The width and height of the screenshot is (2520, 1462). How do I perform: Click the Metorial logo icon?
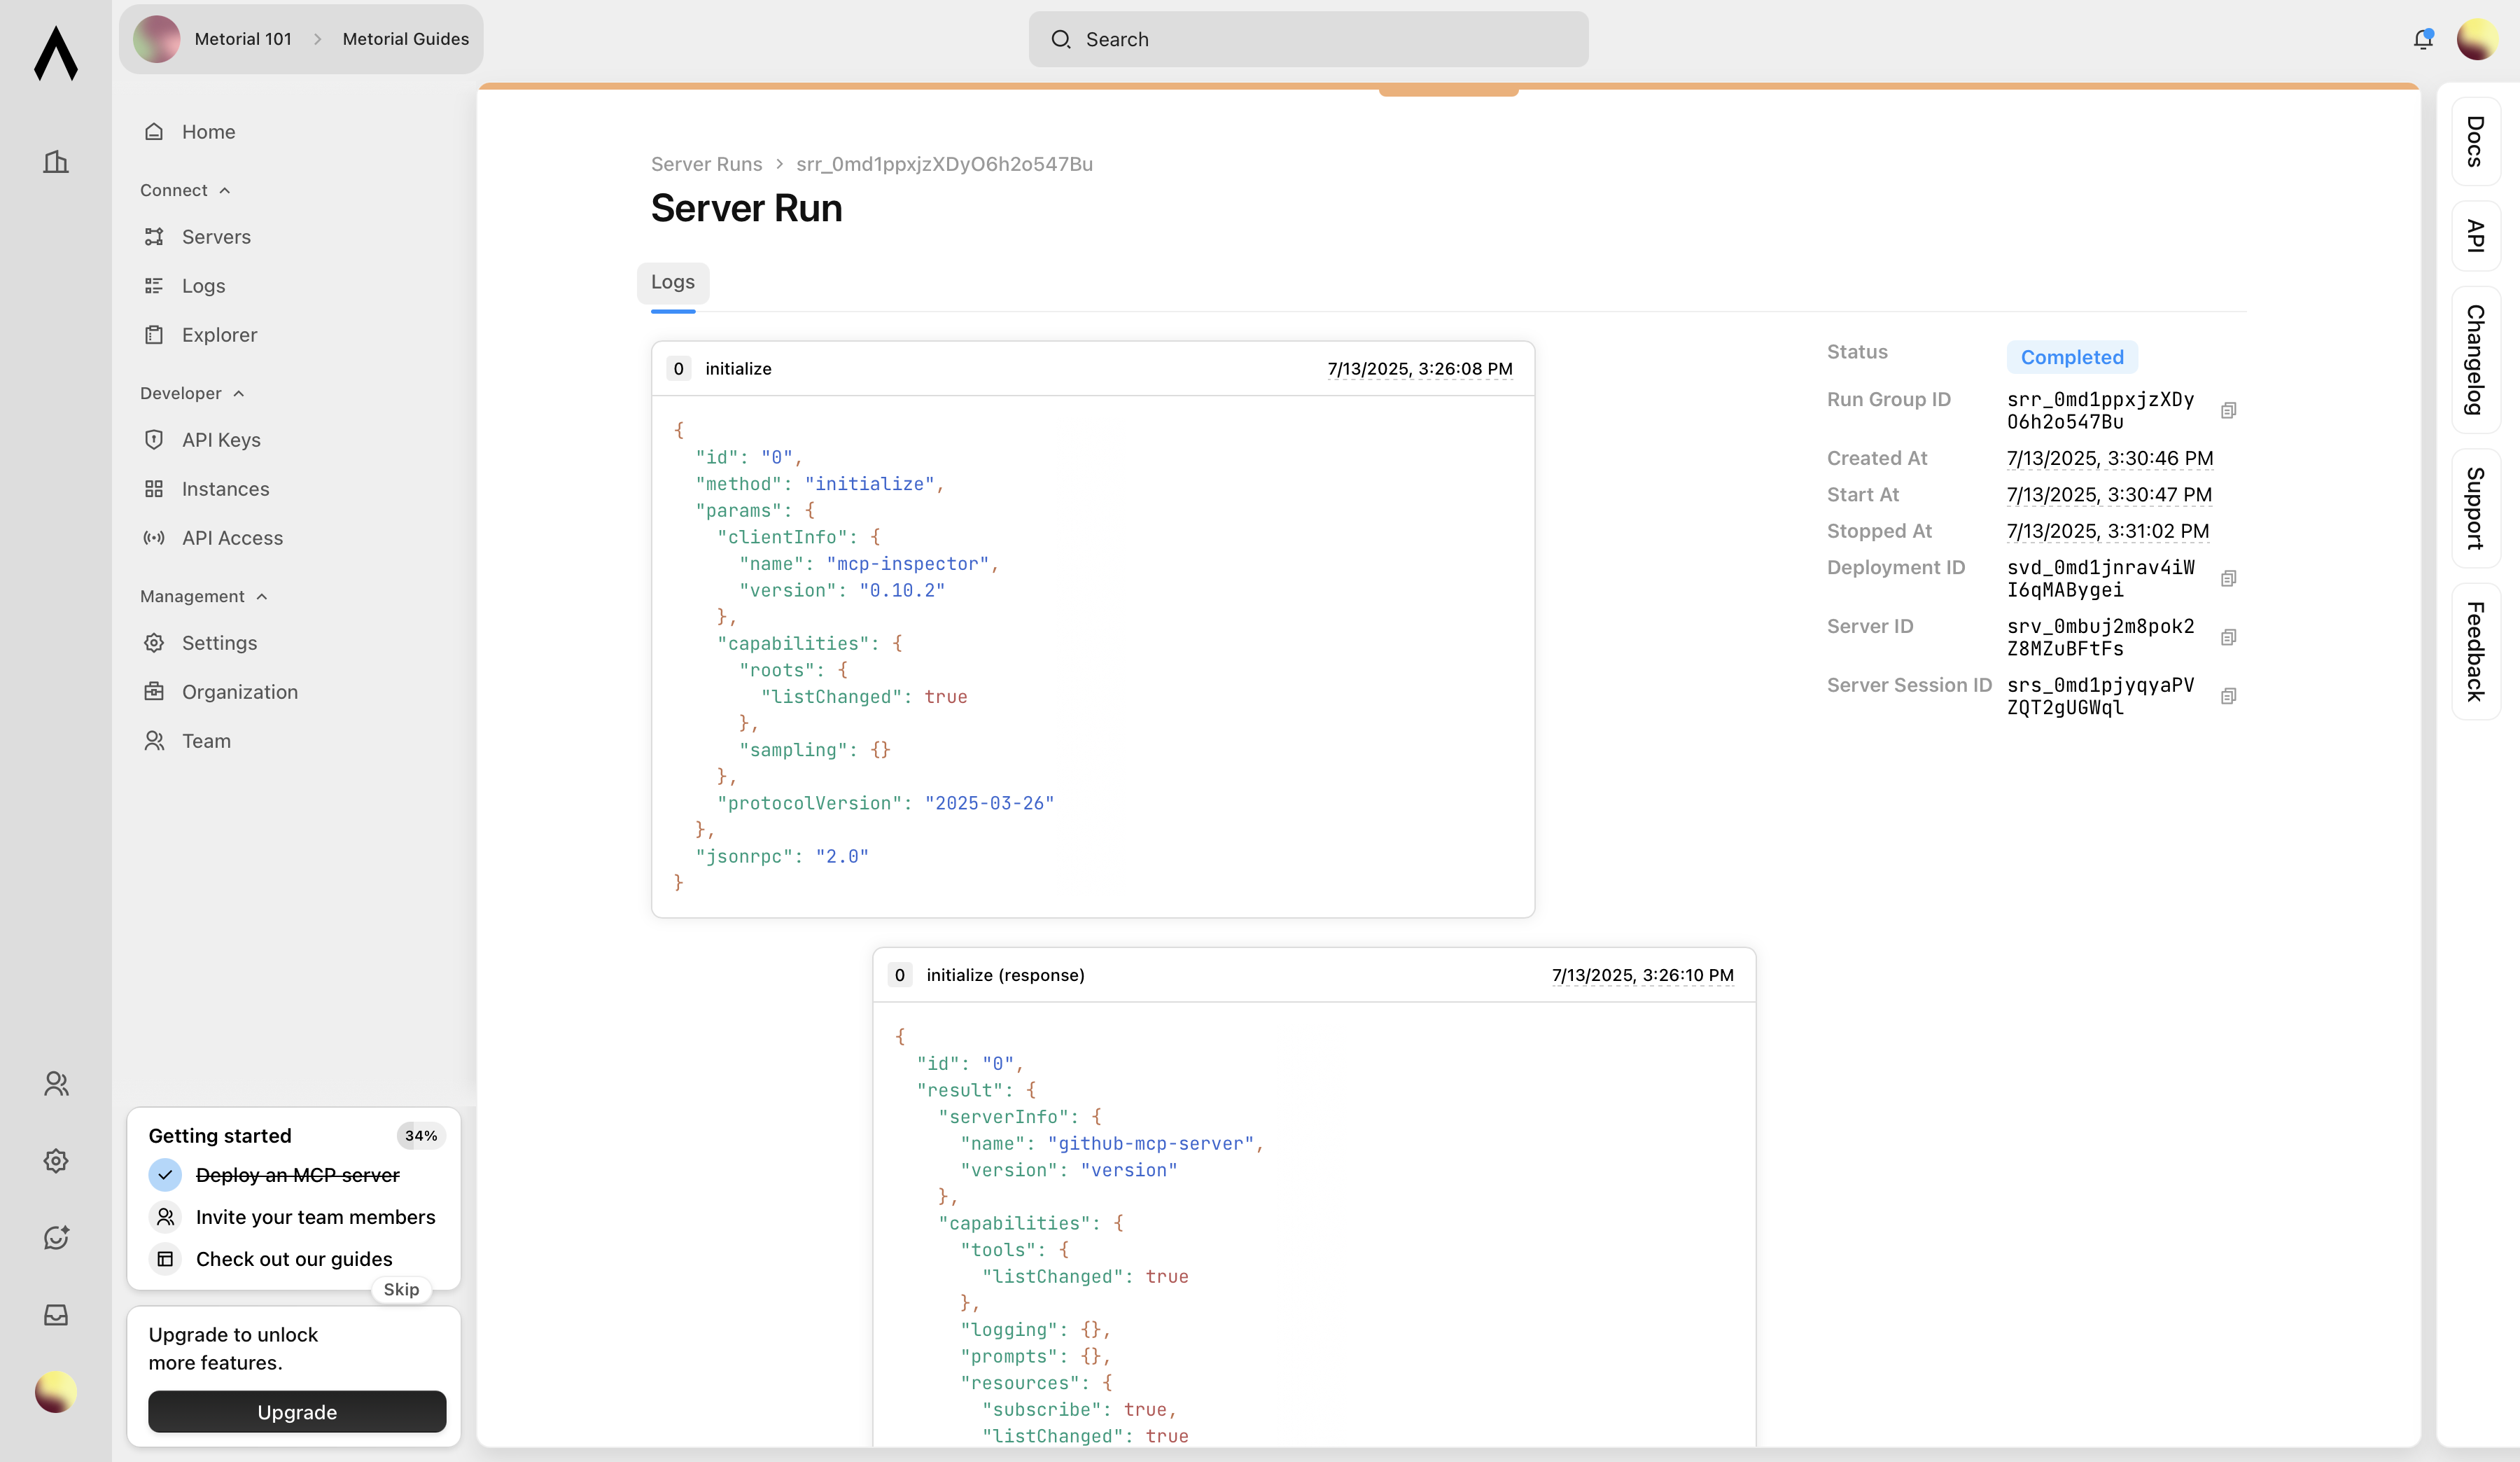tap(56, 54)
